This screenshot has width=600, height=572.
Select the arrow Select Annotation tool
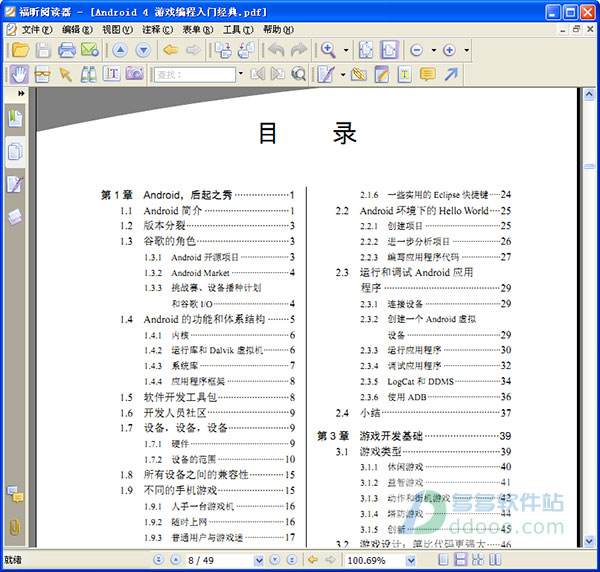point(66,74)
